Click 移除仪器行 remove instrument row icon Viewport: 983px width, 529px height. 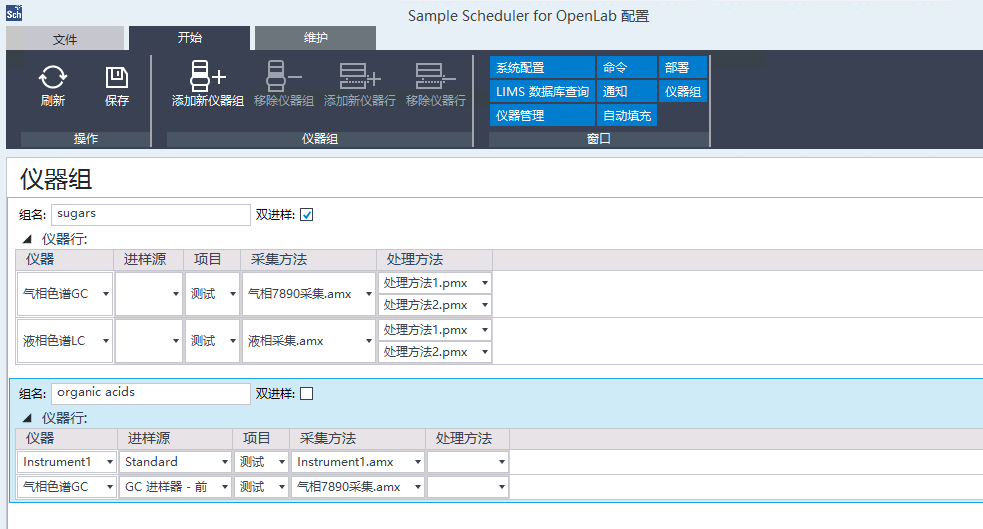436,76
